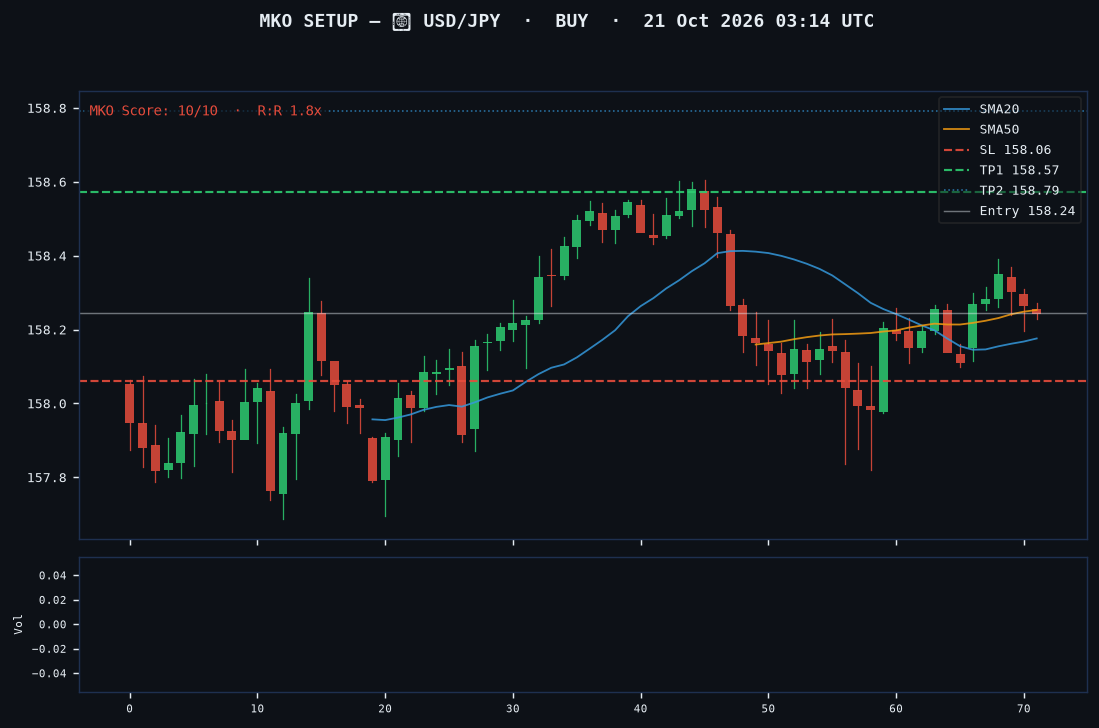This screenshot has height=728, width=1099.
Task: Click the '21 Oct 2026 03:14 UTC' timestamp
Action: pyautogui.click(x=758, y=21)
